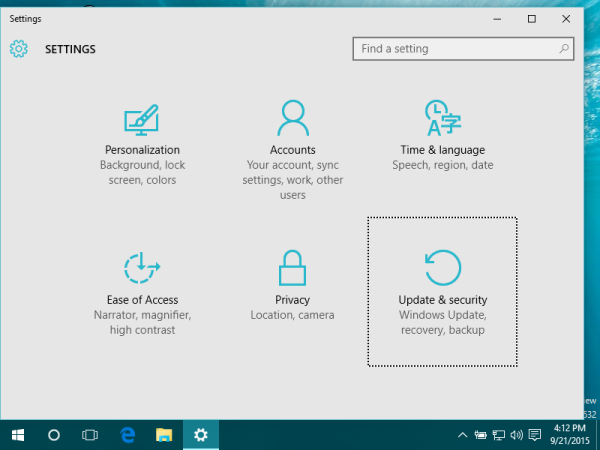Image resolution: width=600 pixels, height=450 pixels.
Task: Click the Personalization label
Action: [142, 150]
